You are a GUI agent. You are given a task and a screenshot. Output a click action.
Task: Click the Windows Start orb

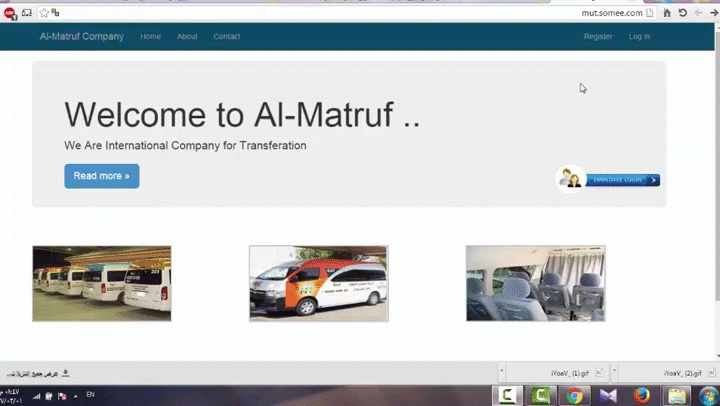[709, 395]
